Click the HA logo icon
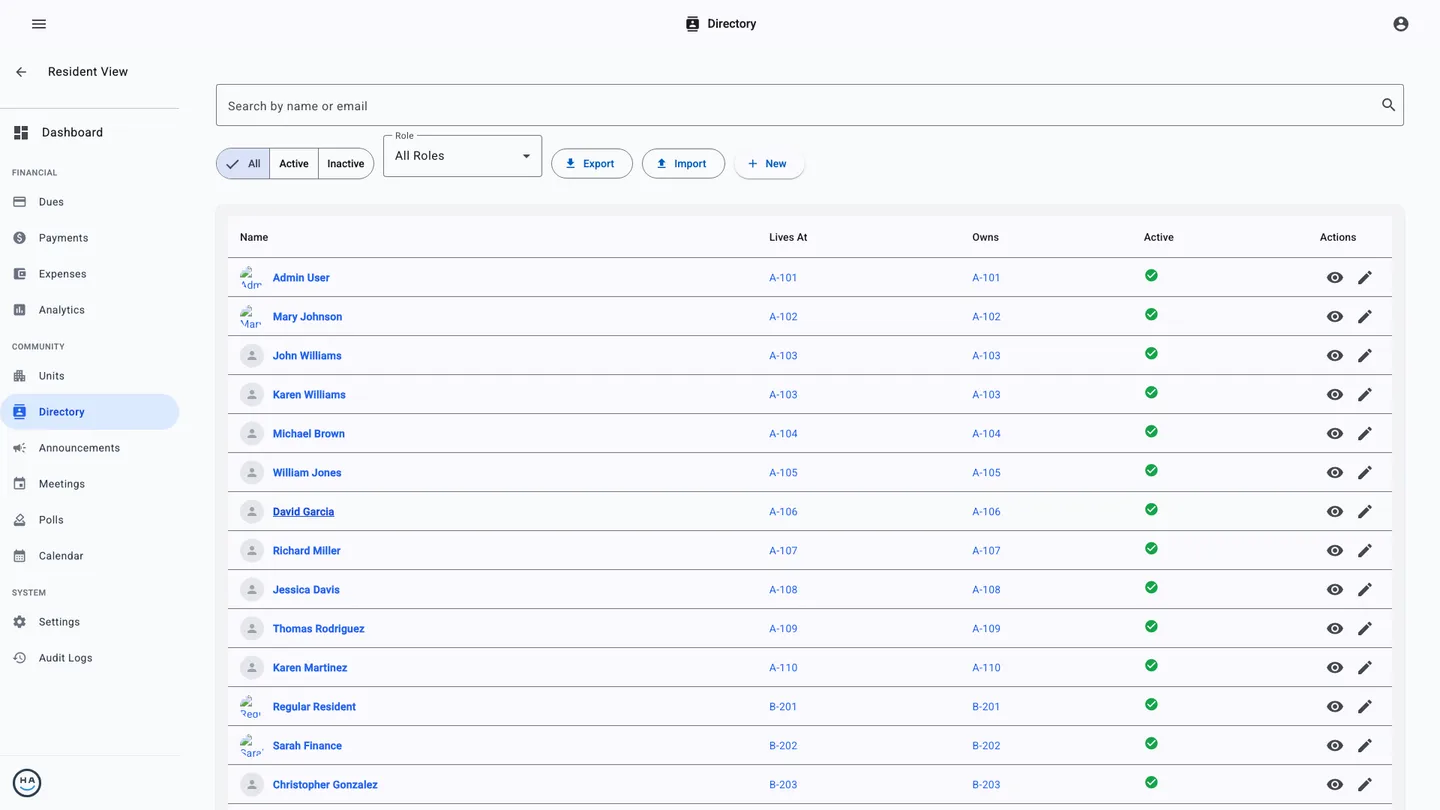This screenshot has width=1440, height=810. click(27, 783)
